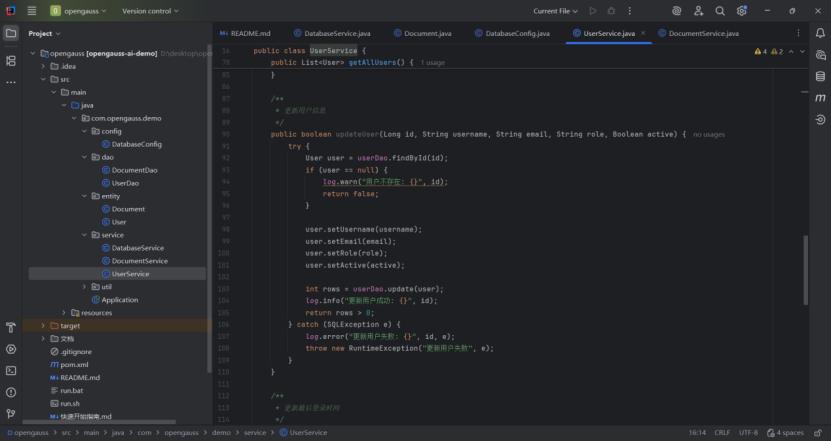This screenshot has height=442, width=831.
Task: Open the opengauss project dropdown
Action: coord(78,11)
